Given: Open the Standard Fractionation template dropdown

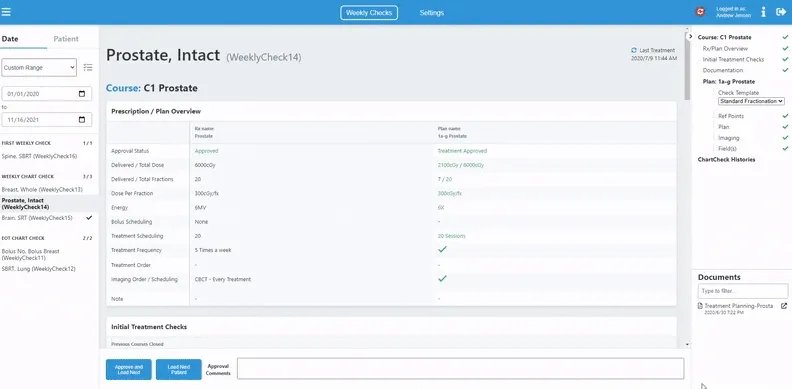Looking at the screenshot, I should [x=751, y=101].
